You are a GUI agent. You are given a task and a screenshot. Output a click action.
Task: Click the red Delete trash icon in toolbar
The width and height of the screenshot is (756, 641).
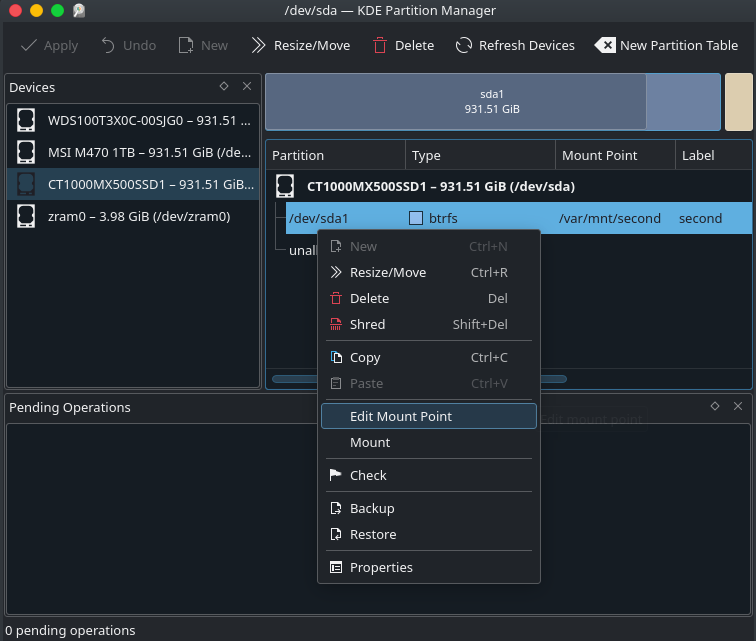(379, 45)
